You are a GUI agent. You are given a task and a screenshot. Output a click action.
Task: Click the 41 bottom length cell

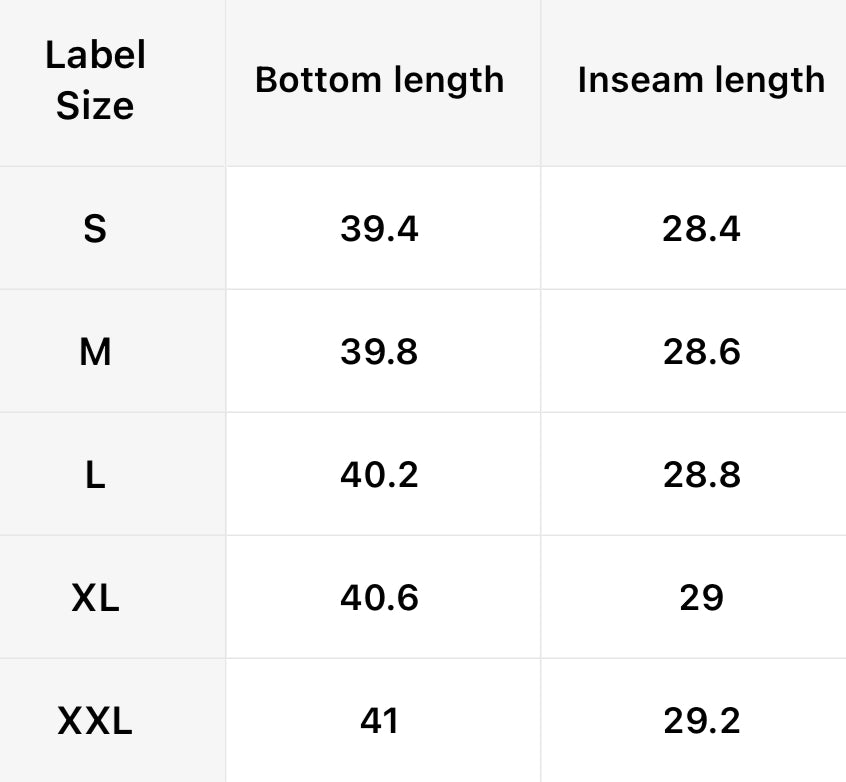[x=379, y=721]
